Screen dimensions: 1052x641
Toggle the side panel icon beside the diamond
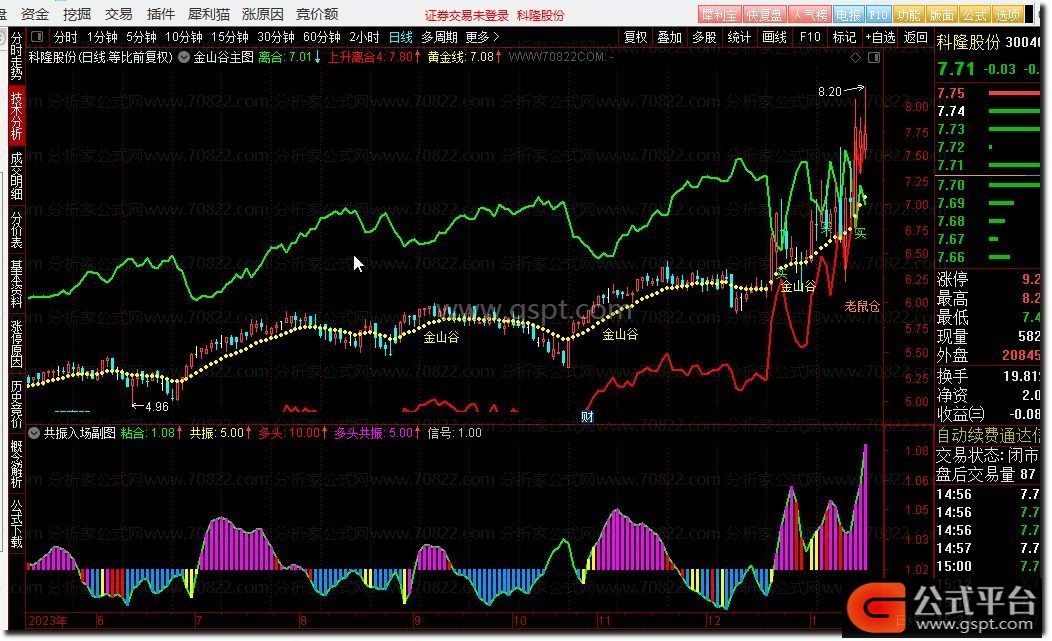click(x=874, y=58)
